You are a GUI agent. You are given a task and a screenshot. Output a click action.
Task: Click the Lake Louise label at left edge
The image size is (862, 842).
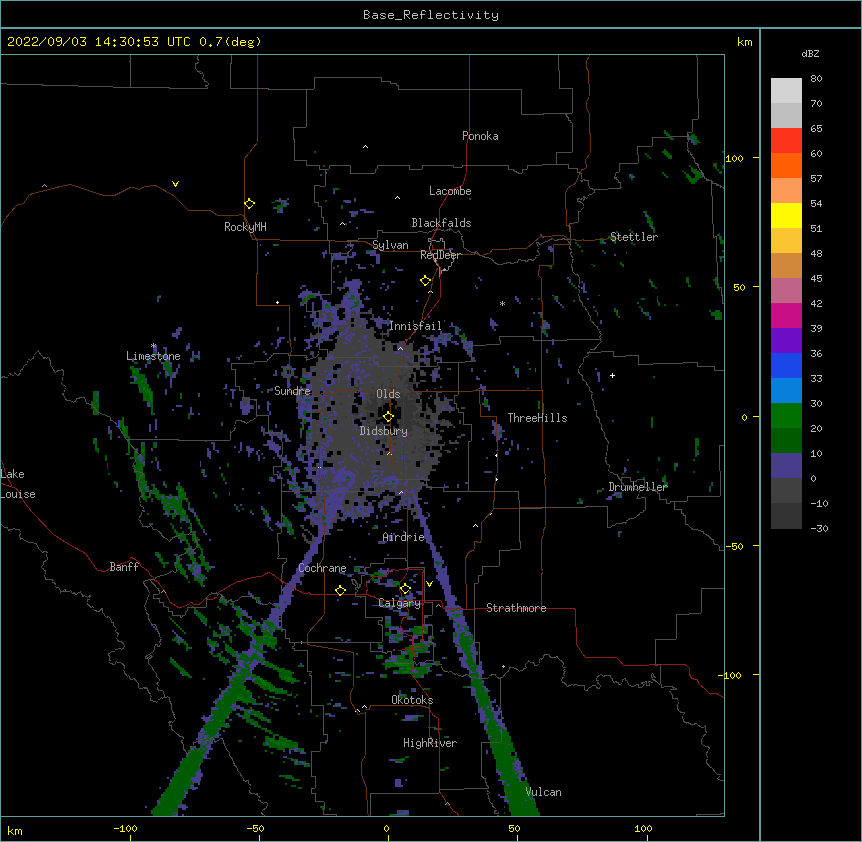point(18,484)
